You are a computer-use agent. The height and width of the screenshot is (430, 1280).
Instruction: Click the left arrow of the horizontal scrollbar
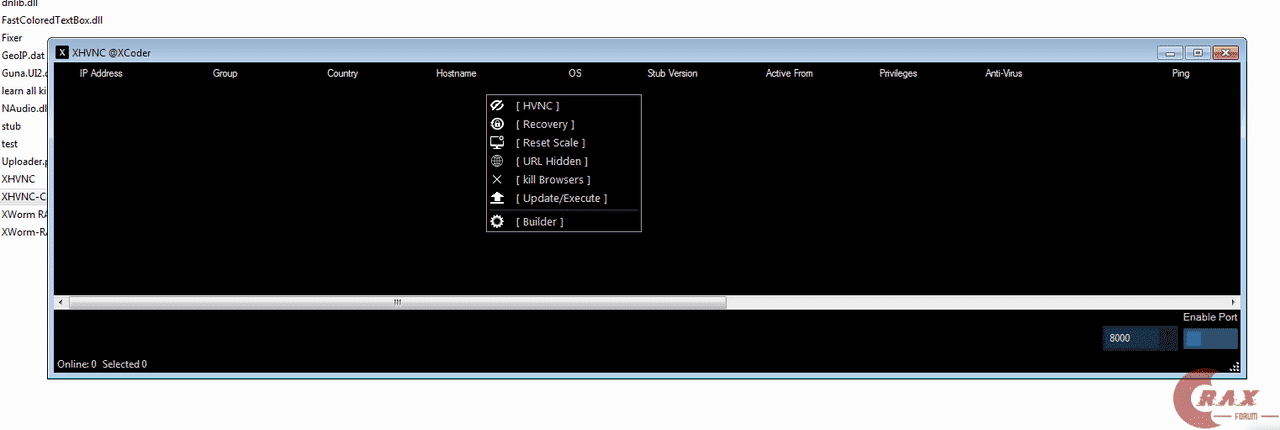click(61, 302)
